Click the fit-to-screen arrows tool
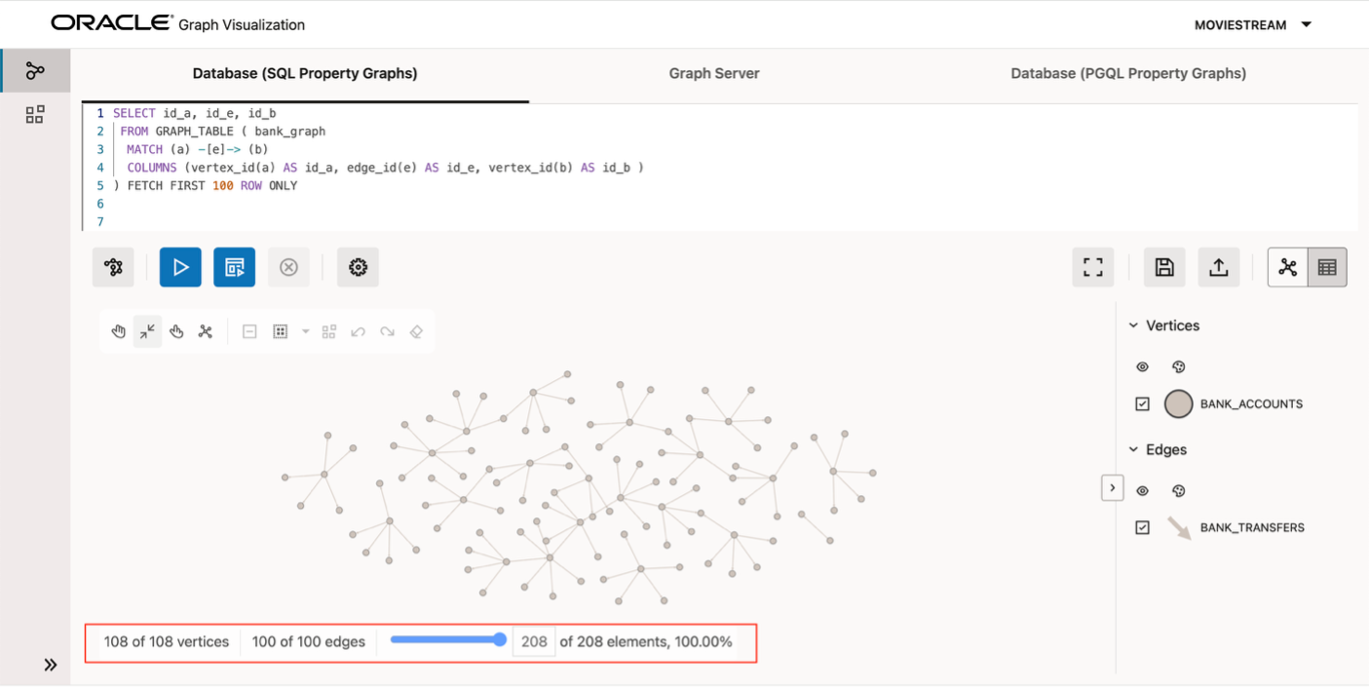Screen dimensions: 1371x690 point(147,331)
